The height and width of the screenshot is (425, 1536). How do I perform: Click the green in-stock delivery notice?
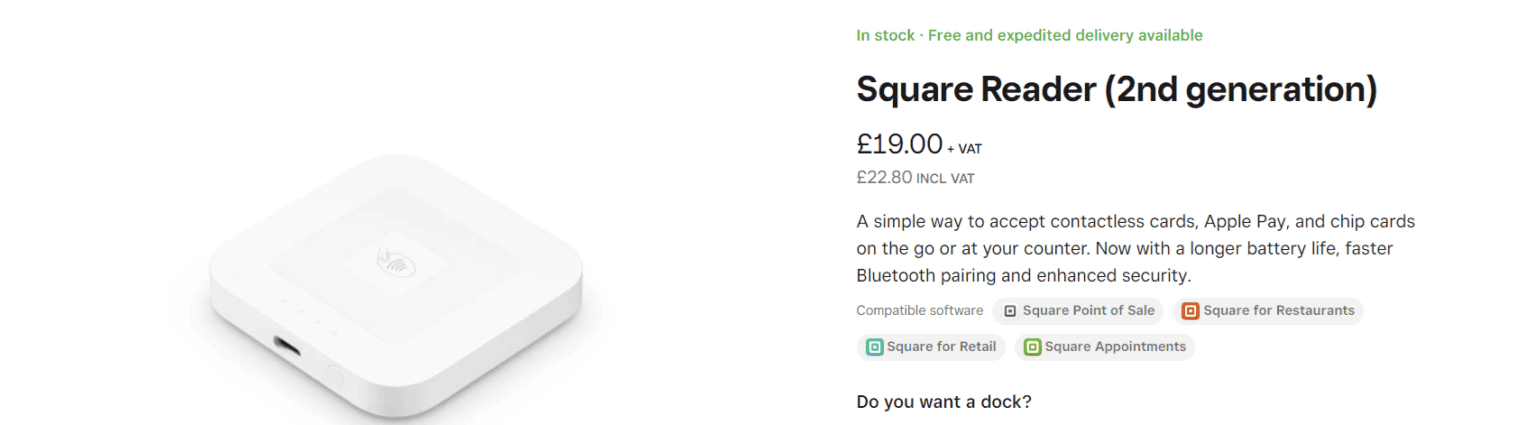pyautogui.click(x=1029, y=36)
